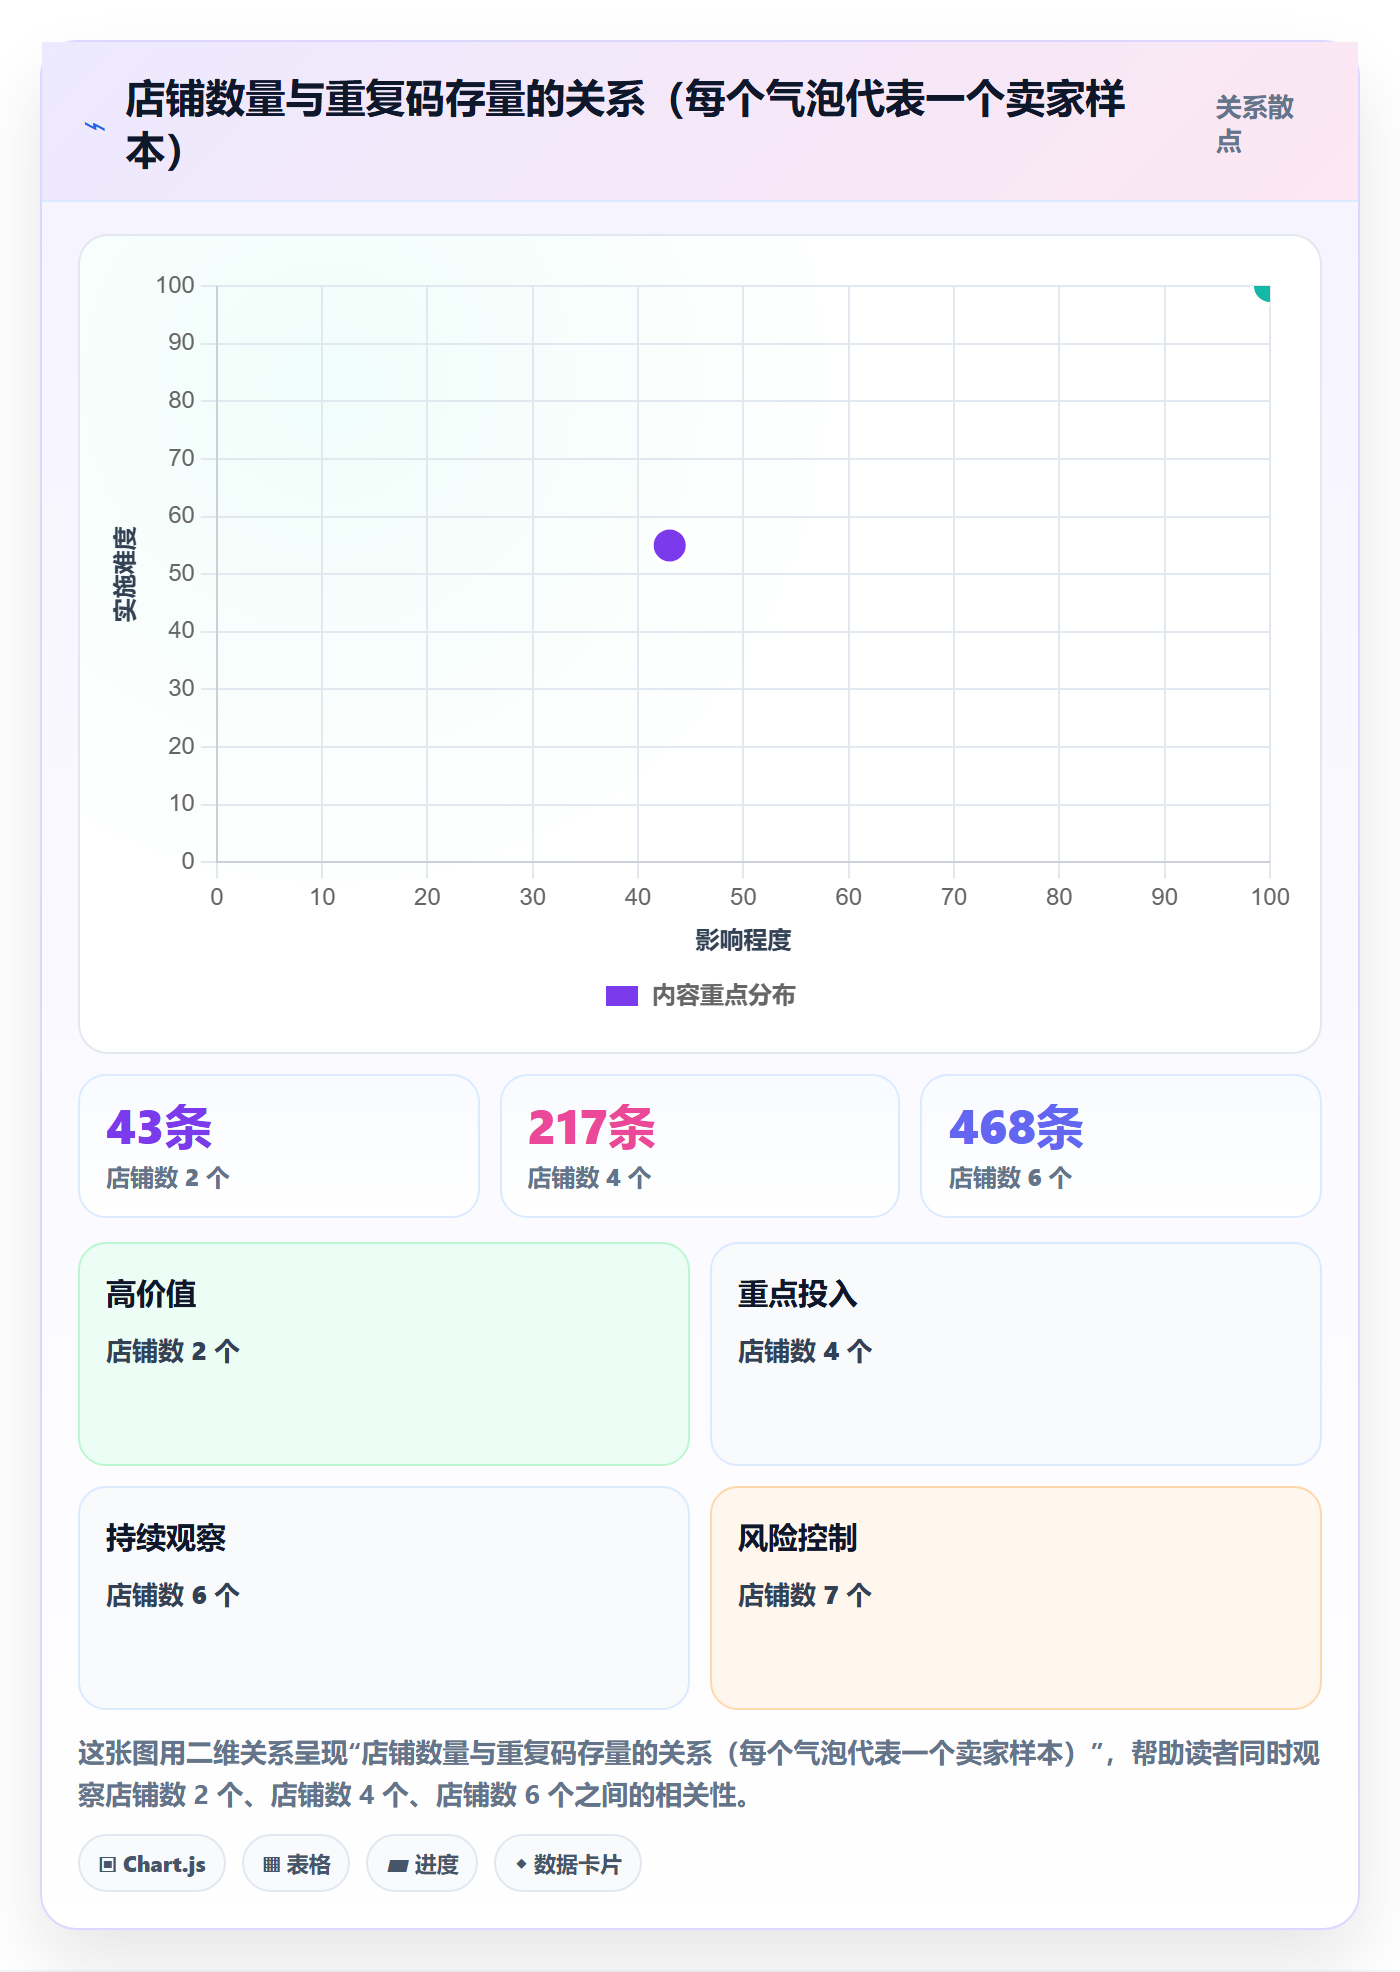Click the bar icon in the 进度 chip
Image resolution: width=1400 pixels, height=1972 pixels.
pyautogui.click(x=397, y=1866)
